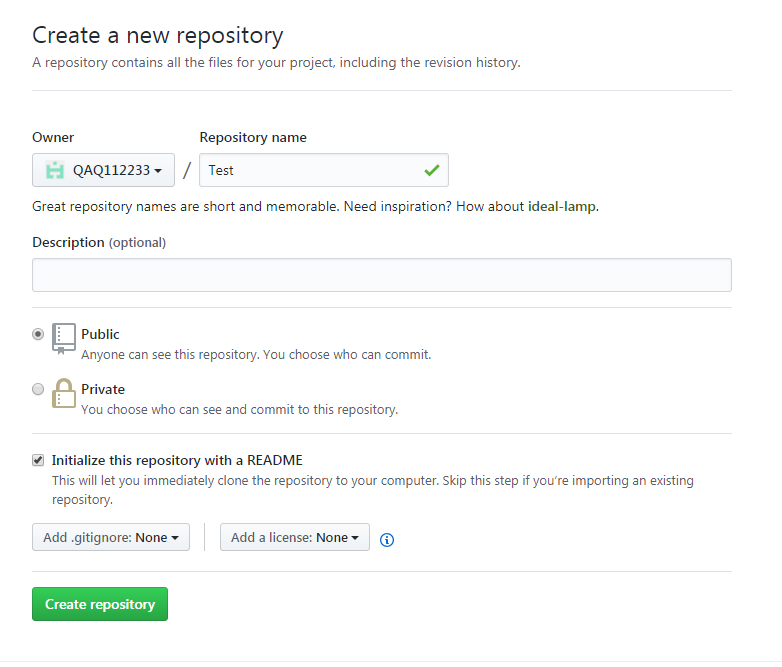Image resolution: width=782 pixels, height=667 pixels.
Task: Click the Private padlock icon
Action: coord(64,393)
